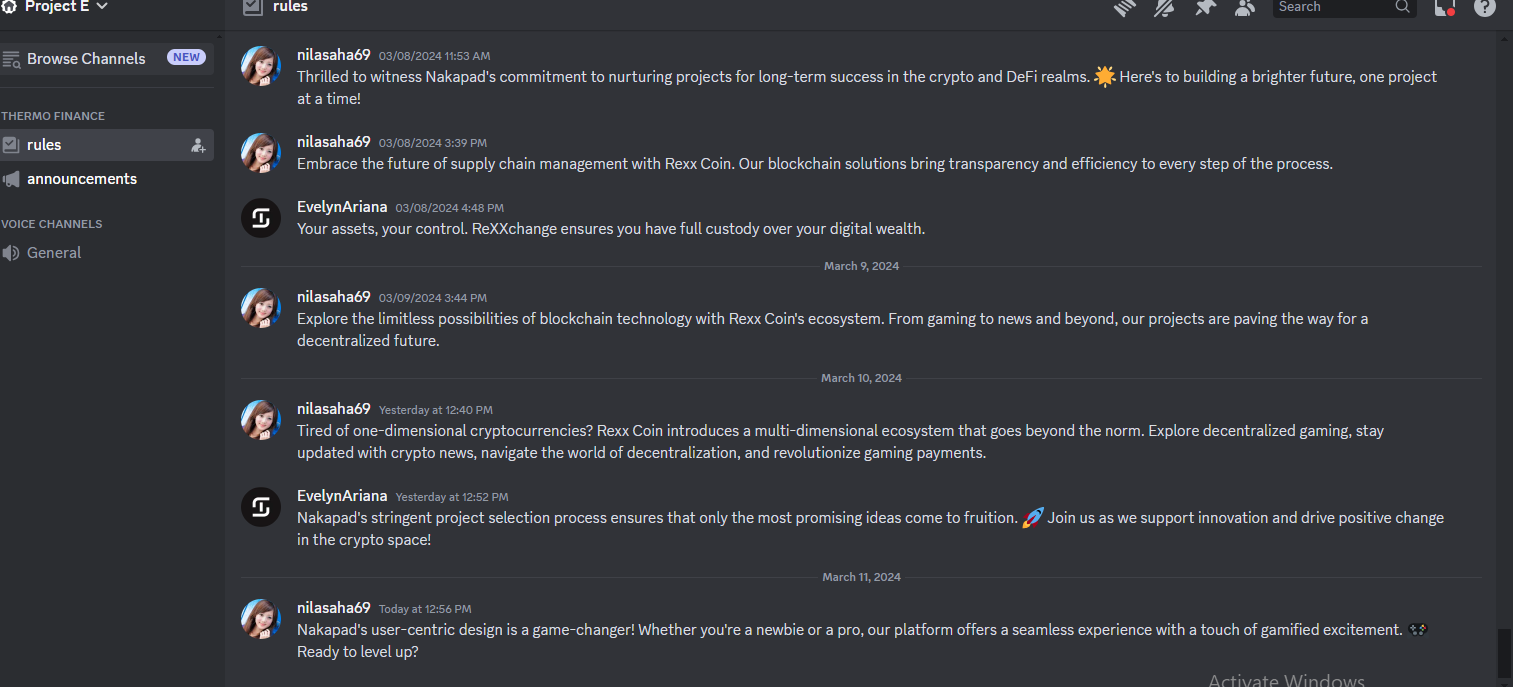Open the inbox icon with red dot

coord(1444,8)
